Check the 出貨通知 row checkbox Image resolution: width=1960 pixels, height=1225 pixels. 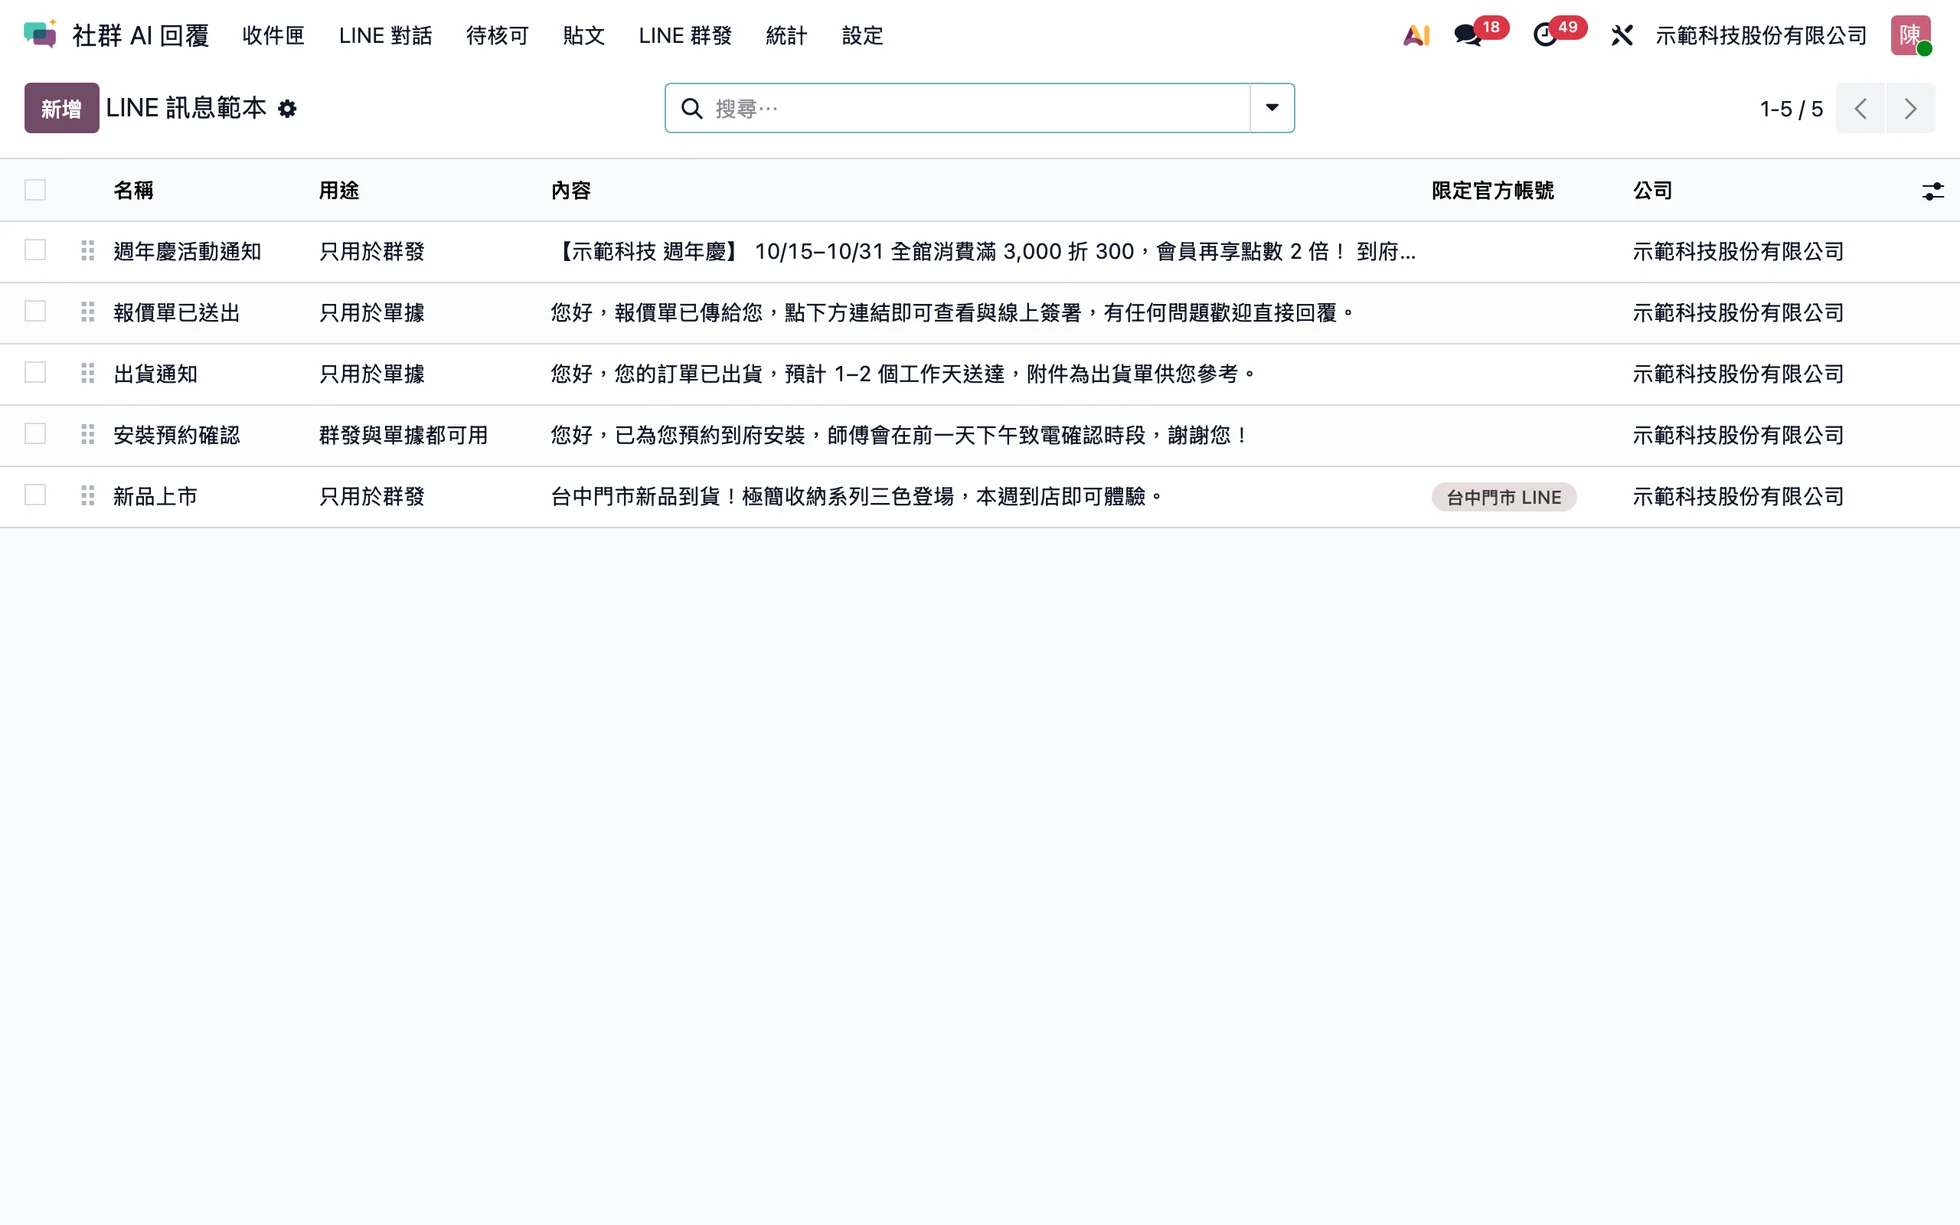click(35, 372)
